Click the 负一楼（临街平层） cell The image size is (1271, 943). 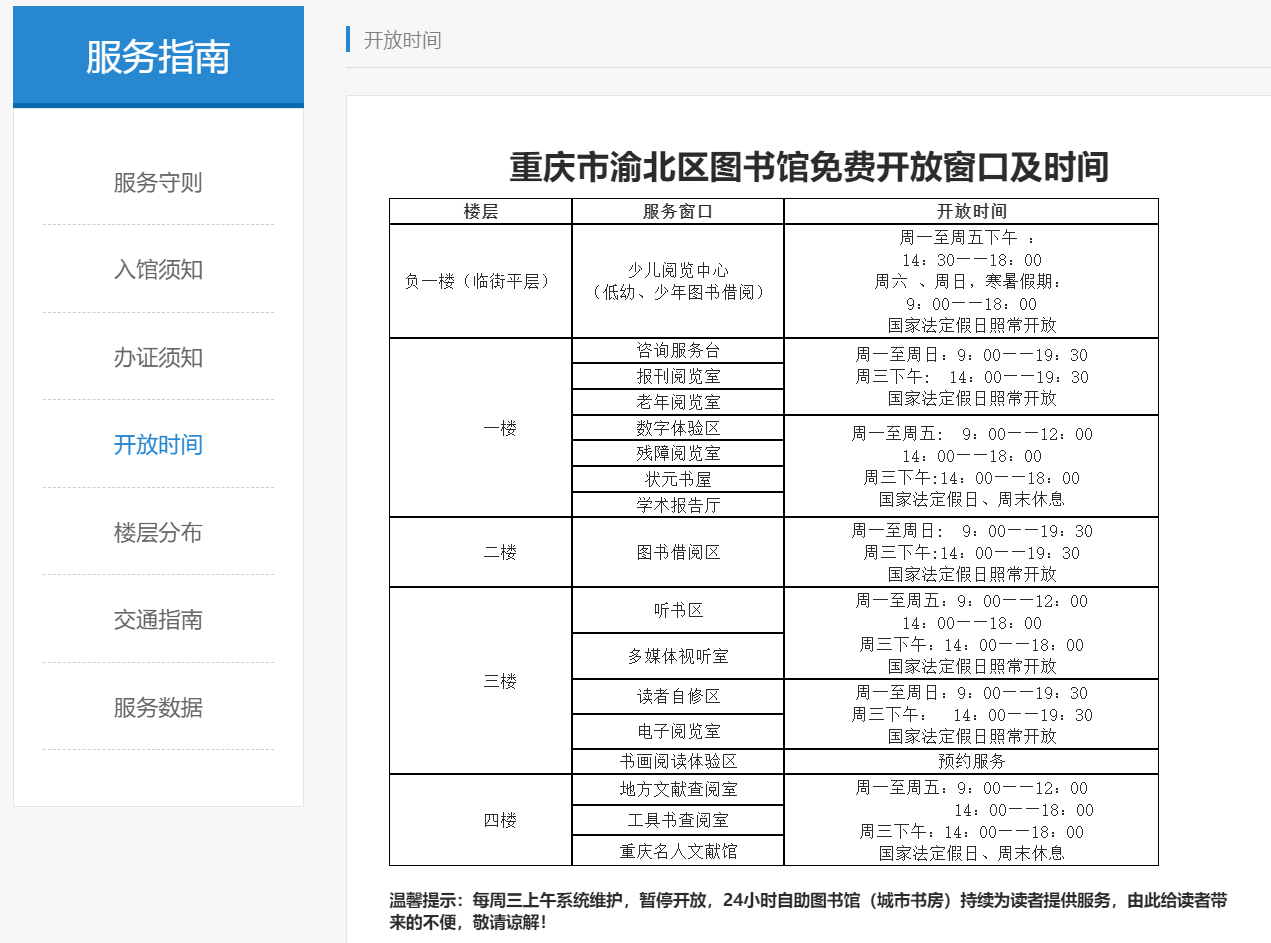[480, 282]
